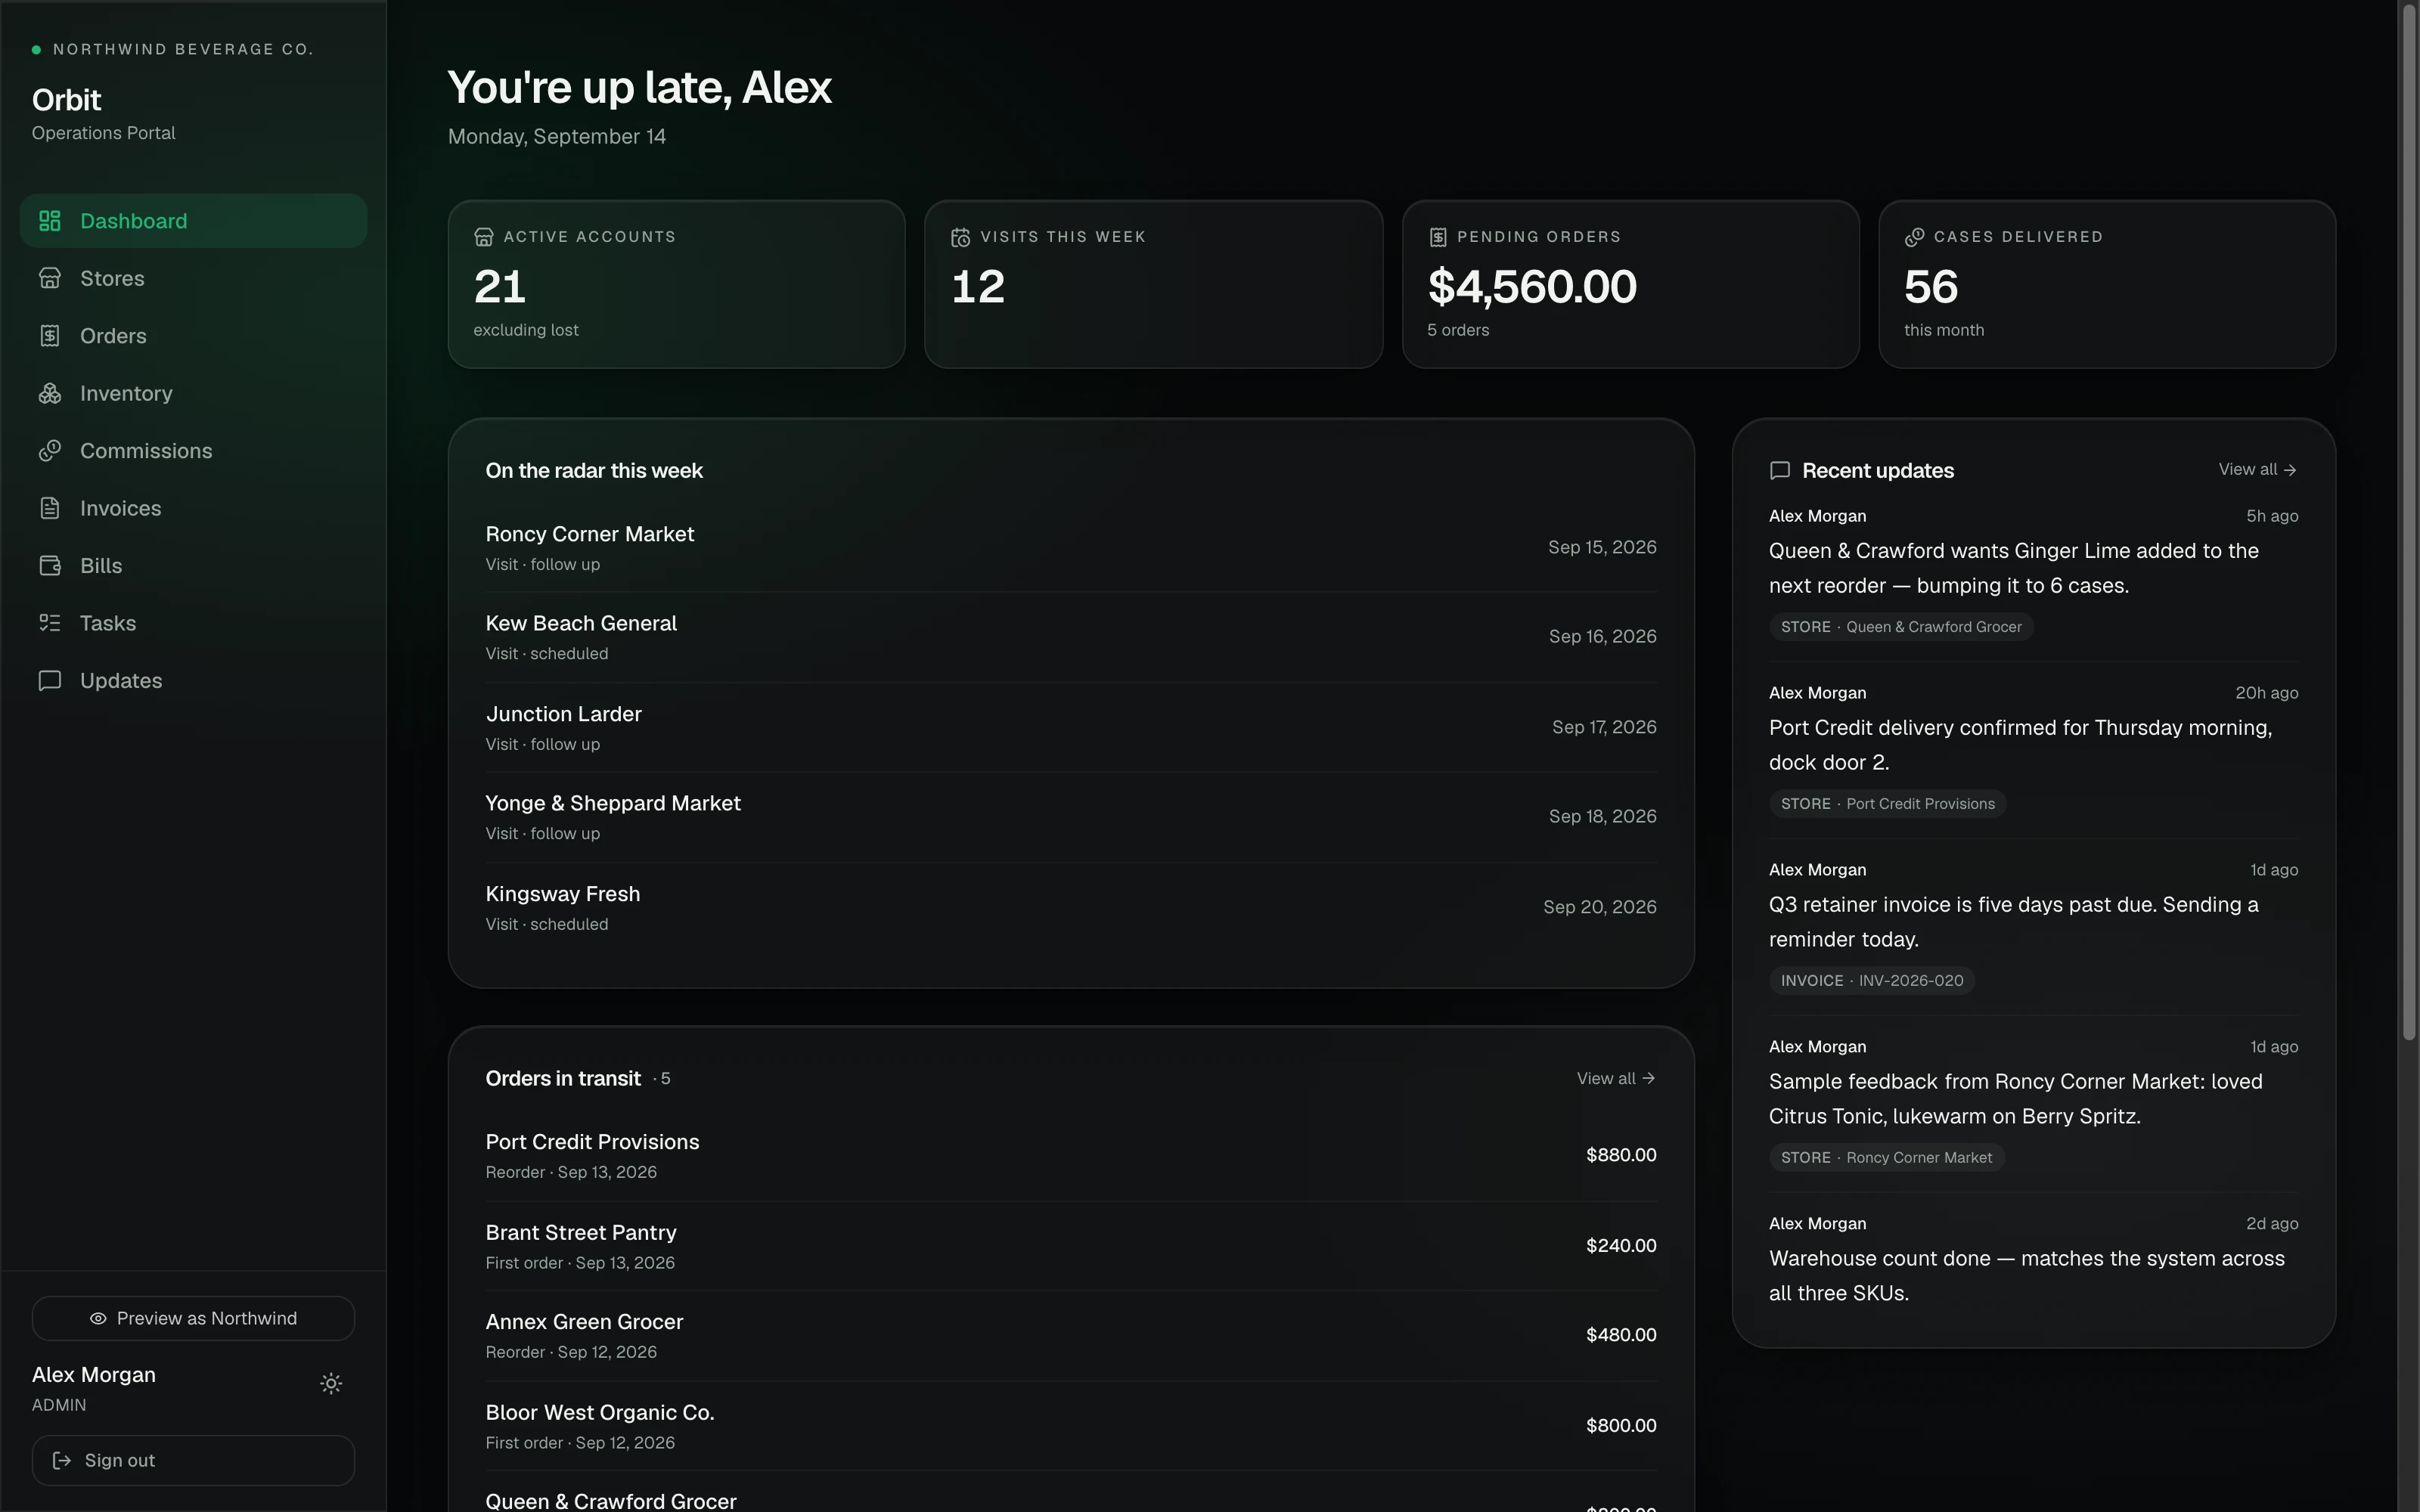Click the Updates chat bubble icon in sidebar
This screenshot has width=2420, height=1512.
click(x=50, y=681)
